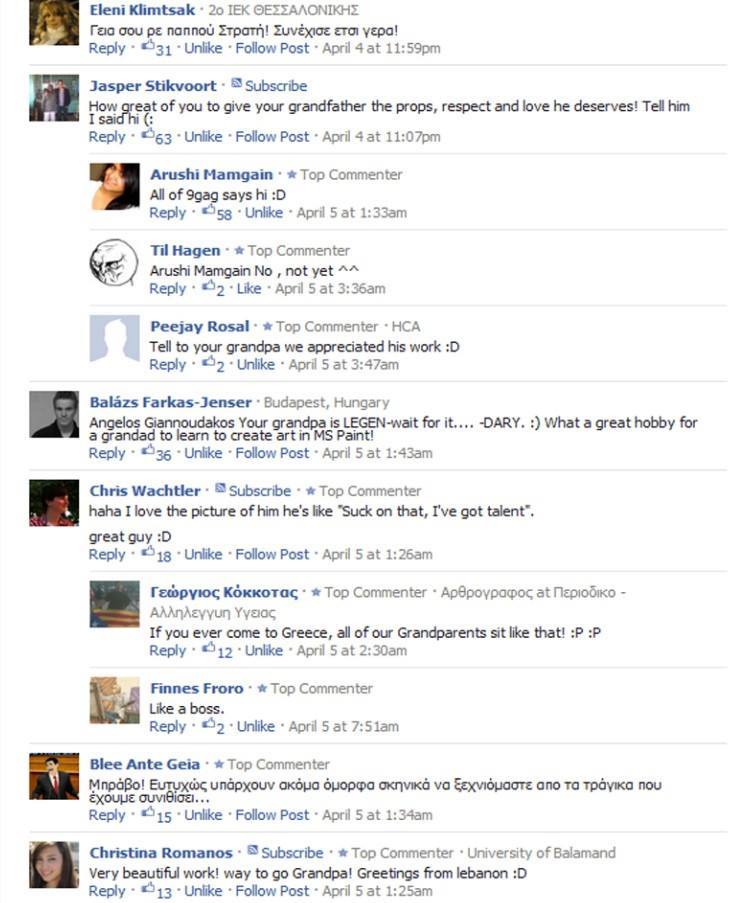Viewport: 733px width, 903px height.
Task: Open Til Hagen's profile picture
Action: [114, 263]
